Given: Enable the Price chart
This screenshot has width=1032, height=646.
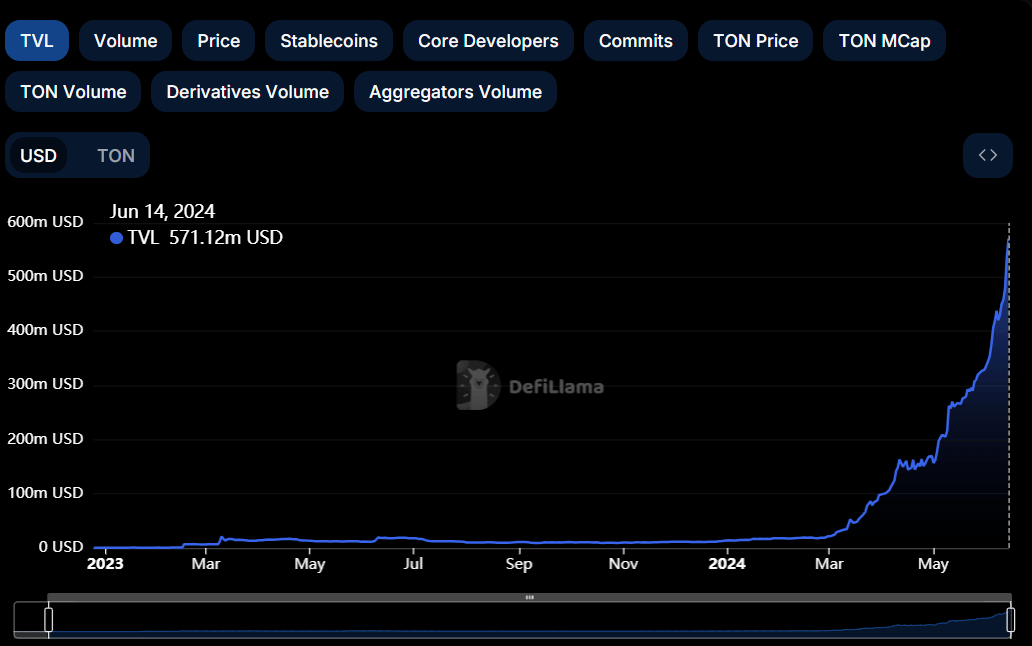Looking at the screenshot, I should click(218, 40).
